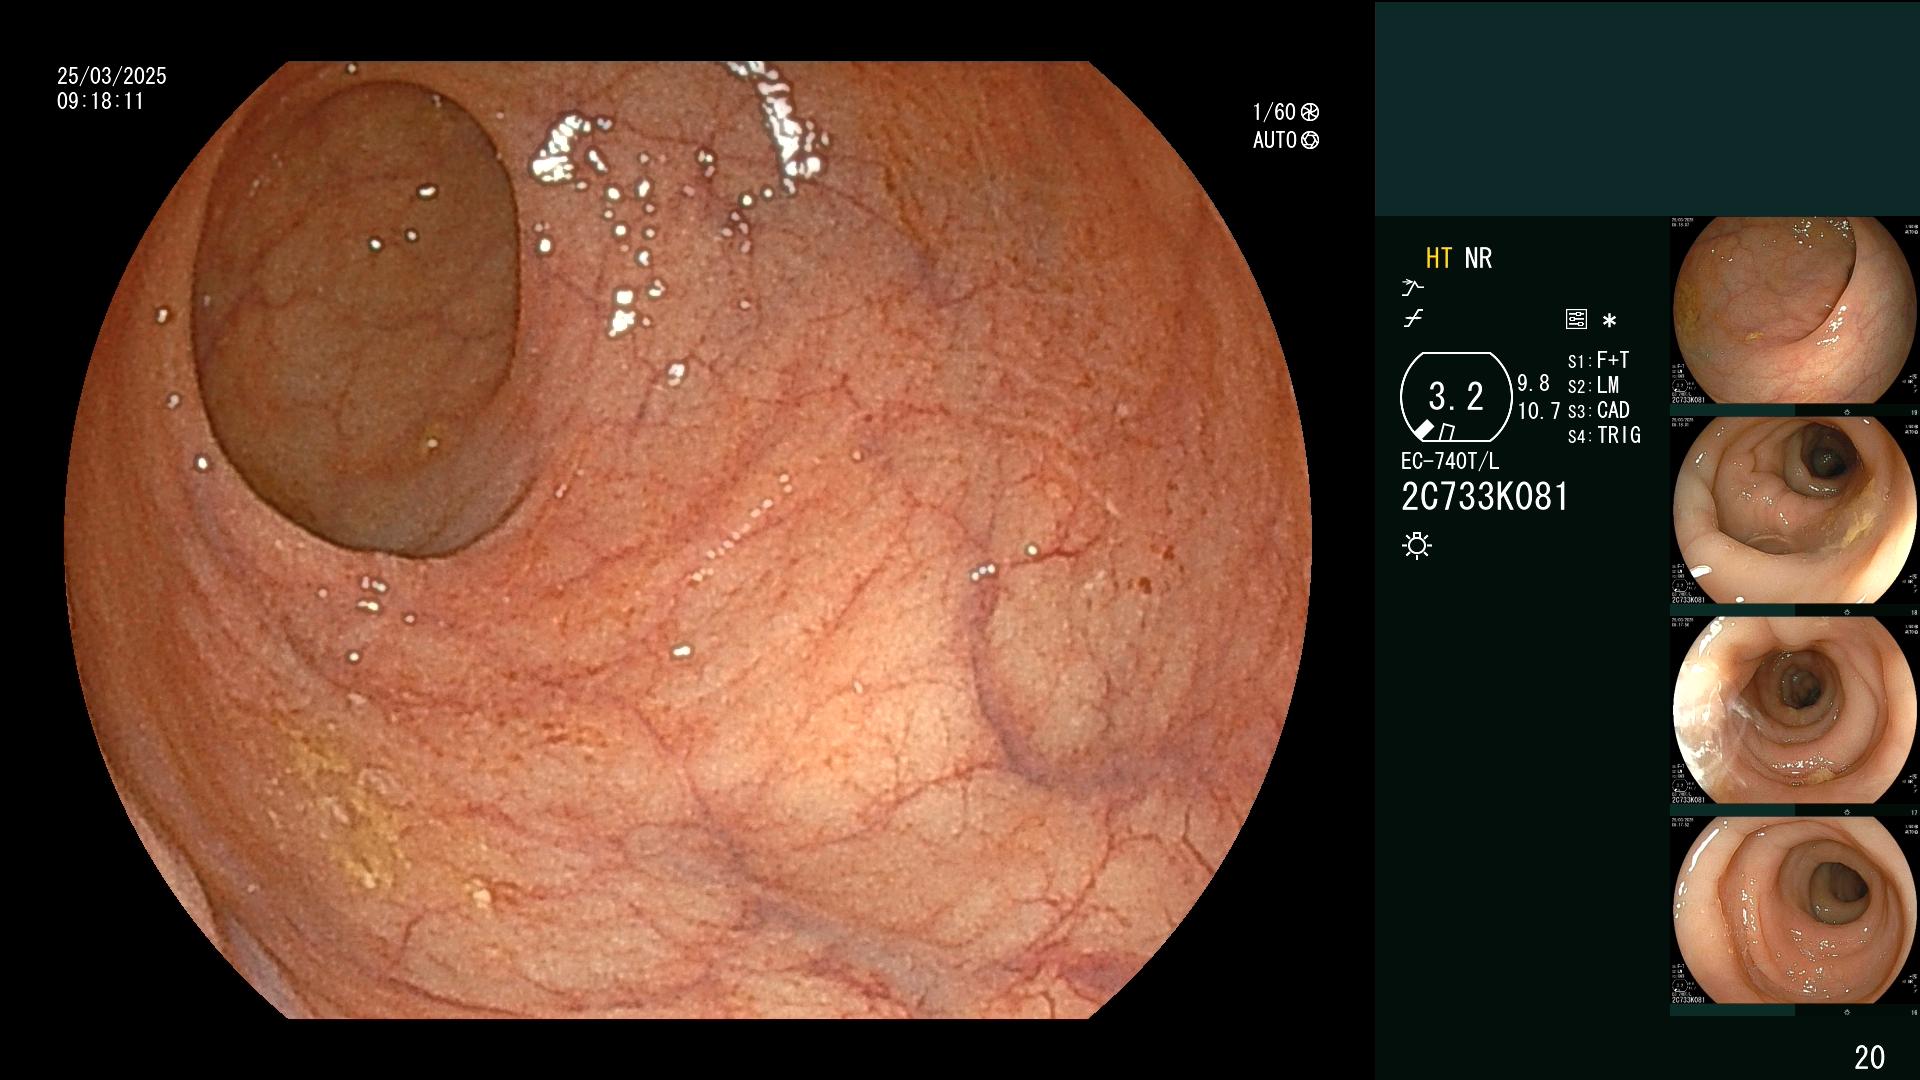Click the date 25/03/2025
This screenshot has height=1080, width=1920.
[x=112, y=76]
